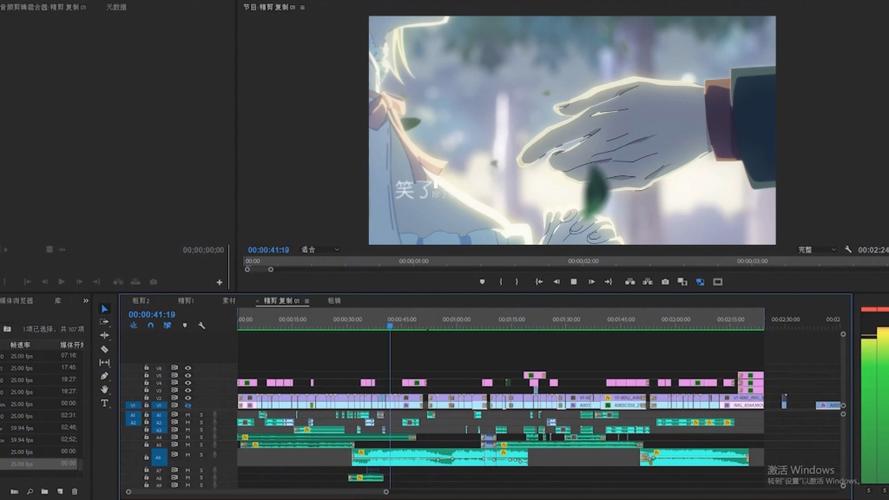Switch to the 精剪1 timeline tab
The width and height of the screenshot is (889, 500).
(185, 300)
